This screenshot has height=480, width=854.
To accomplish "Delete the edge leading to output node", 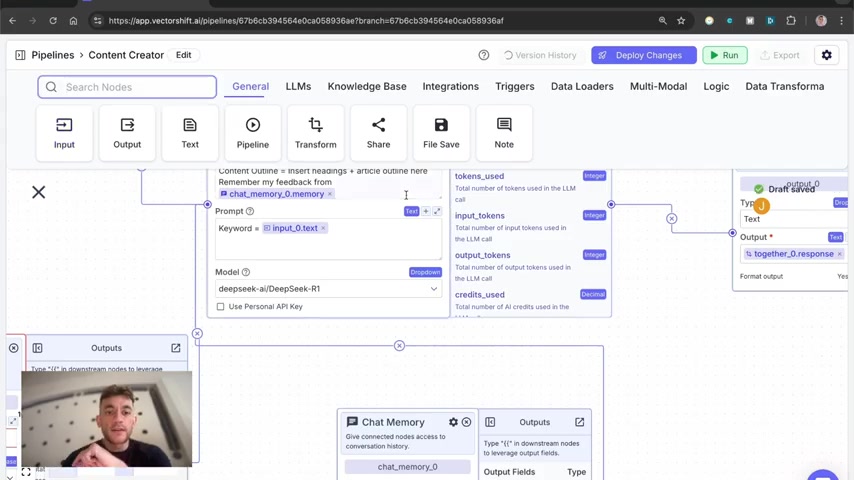I will pyautogui.click(x=672, y=218).
